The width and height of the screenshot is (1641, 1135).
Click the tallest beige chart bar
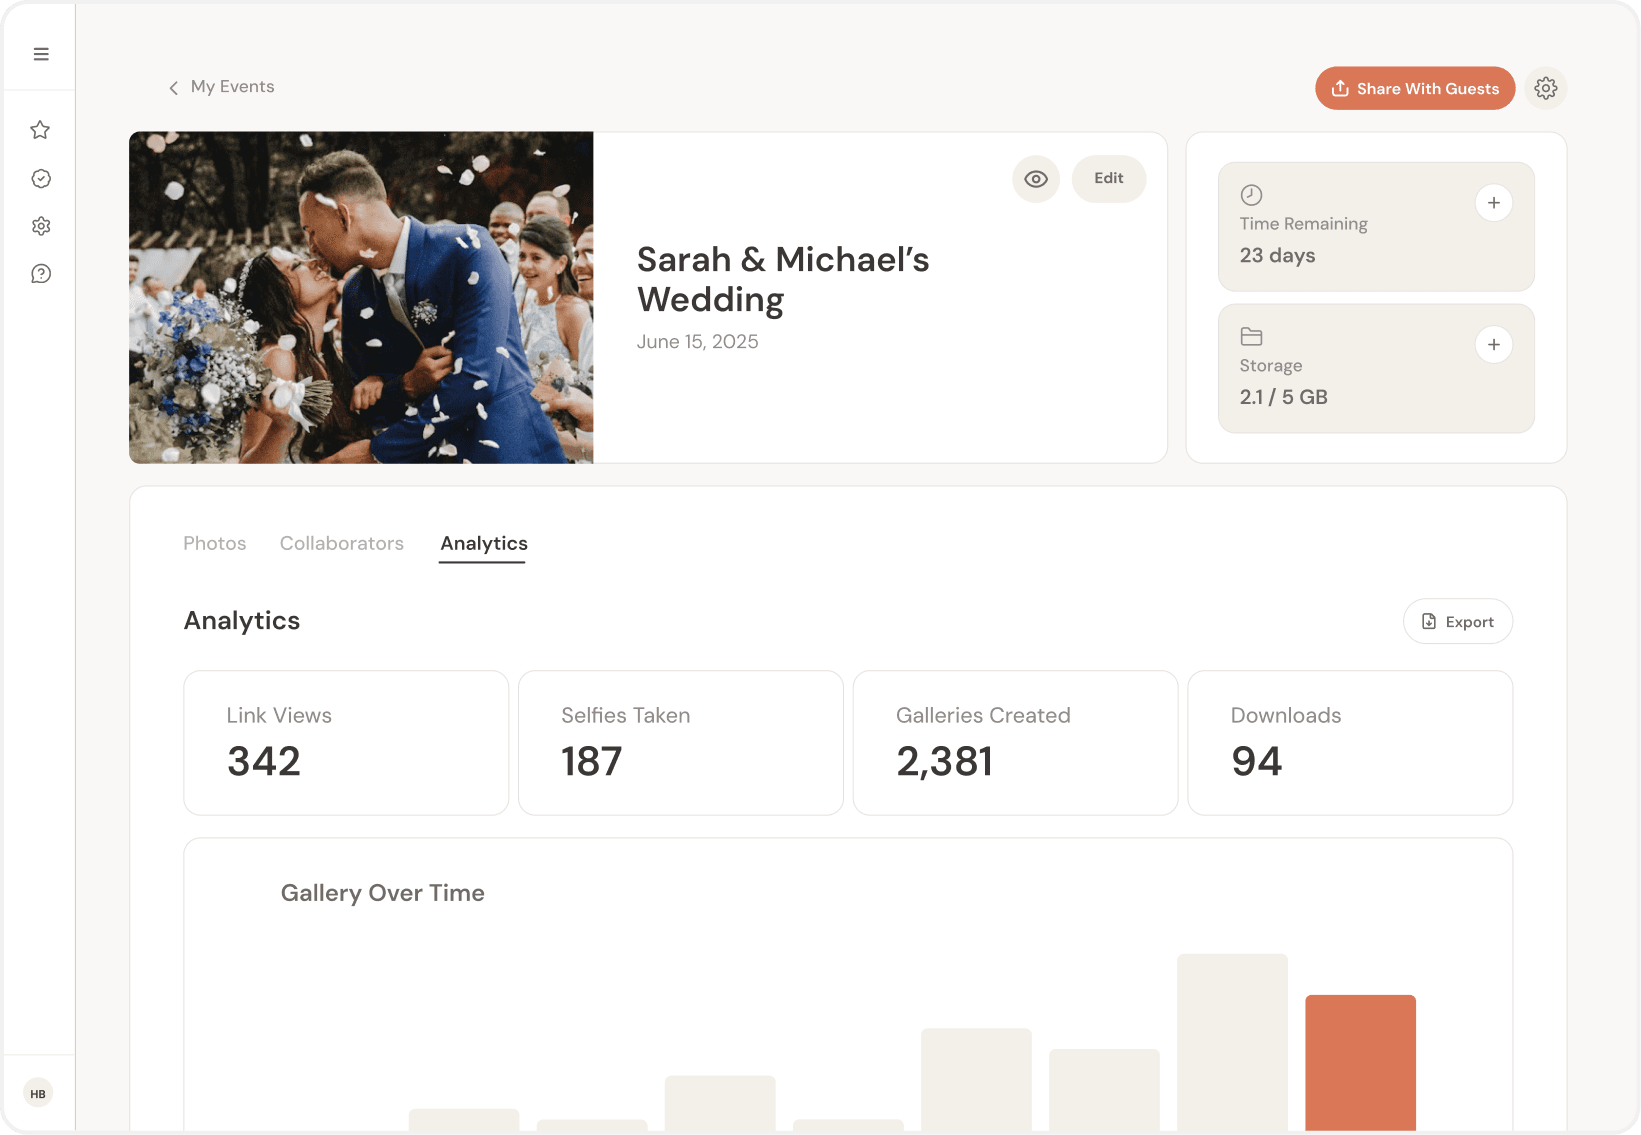tap(1233, 1042)
